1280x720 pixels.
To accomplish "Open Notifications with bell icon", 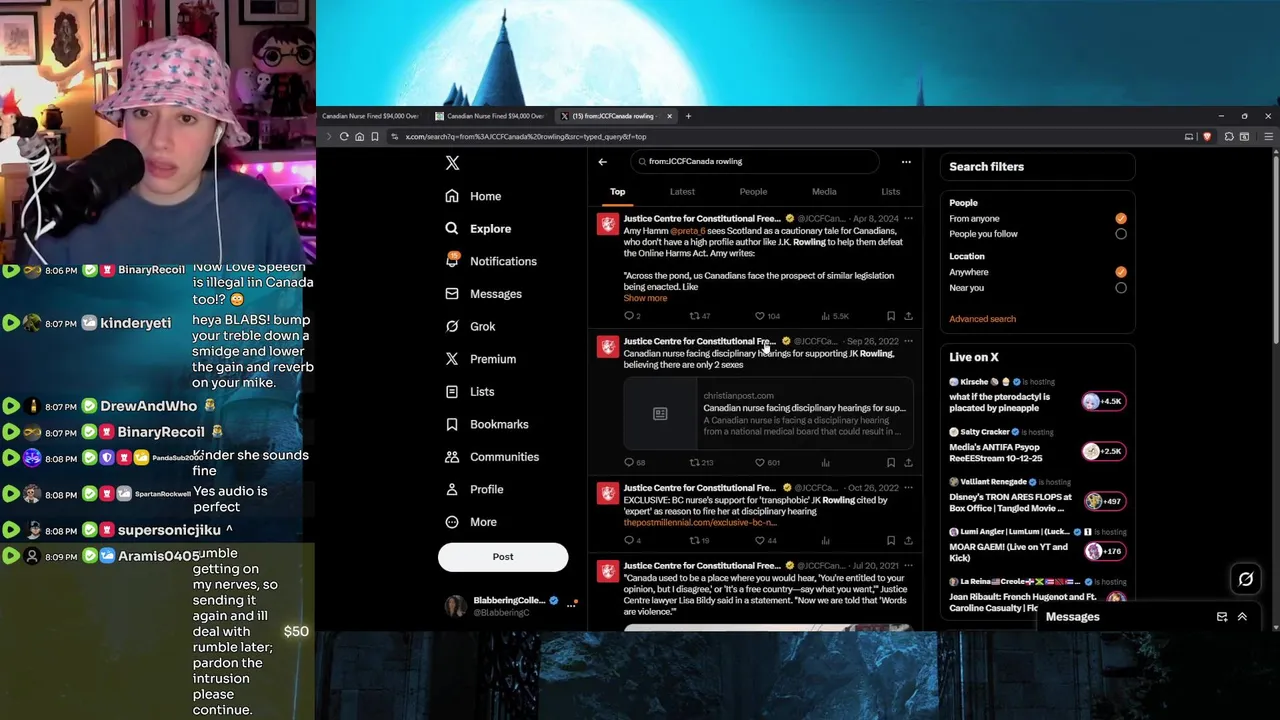I will tap(491, 261).
